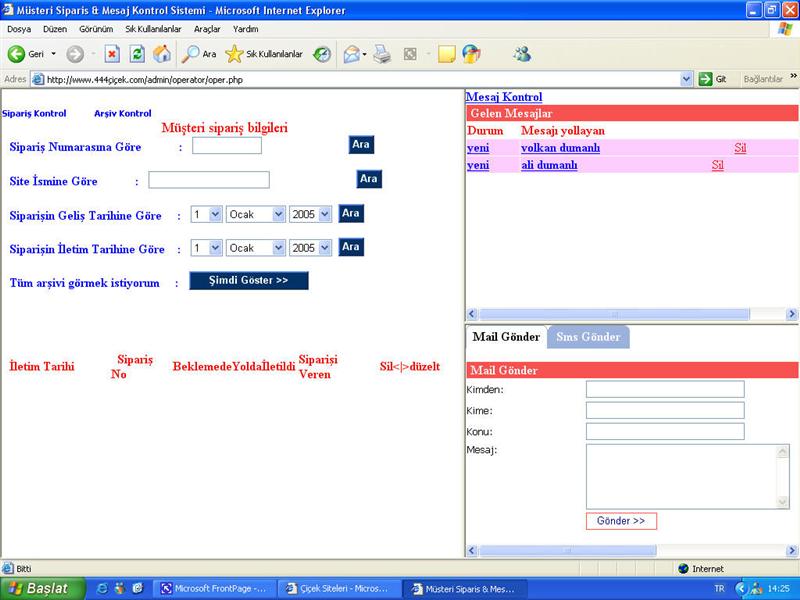Click the order number input field
This screenshot has width=800, height=600.
tap(227, 146)
